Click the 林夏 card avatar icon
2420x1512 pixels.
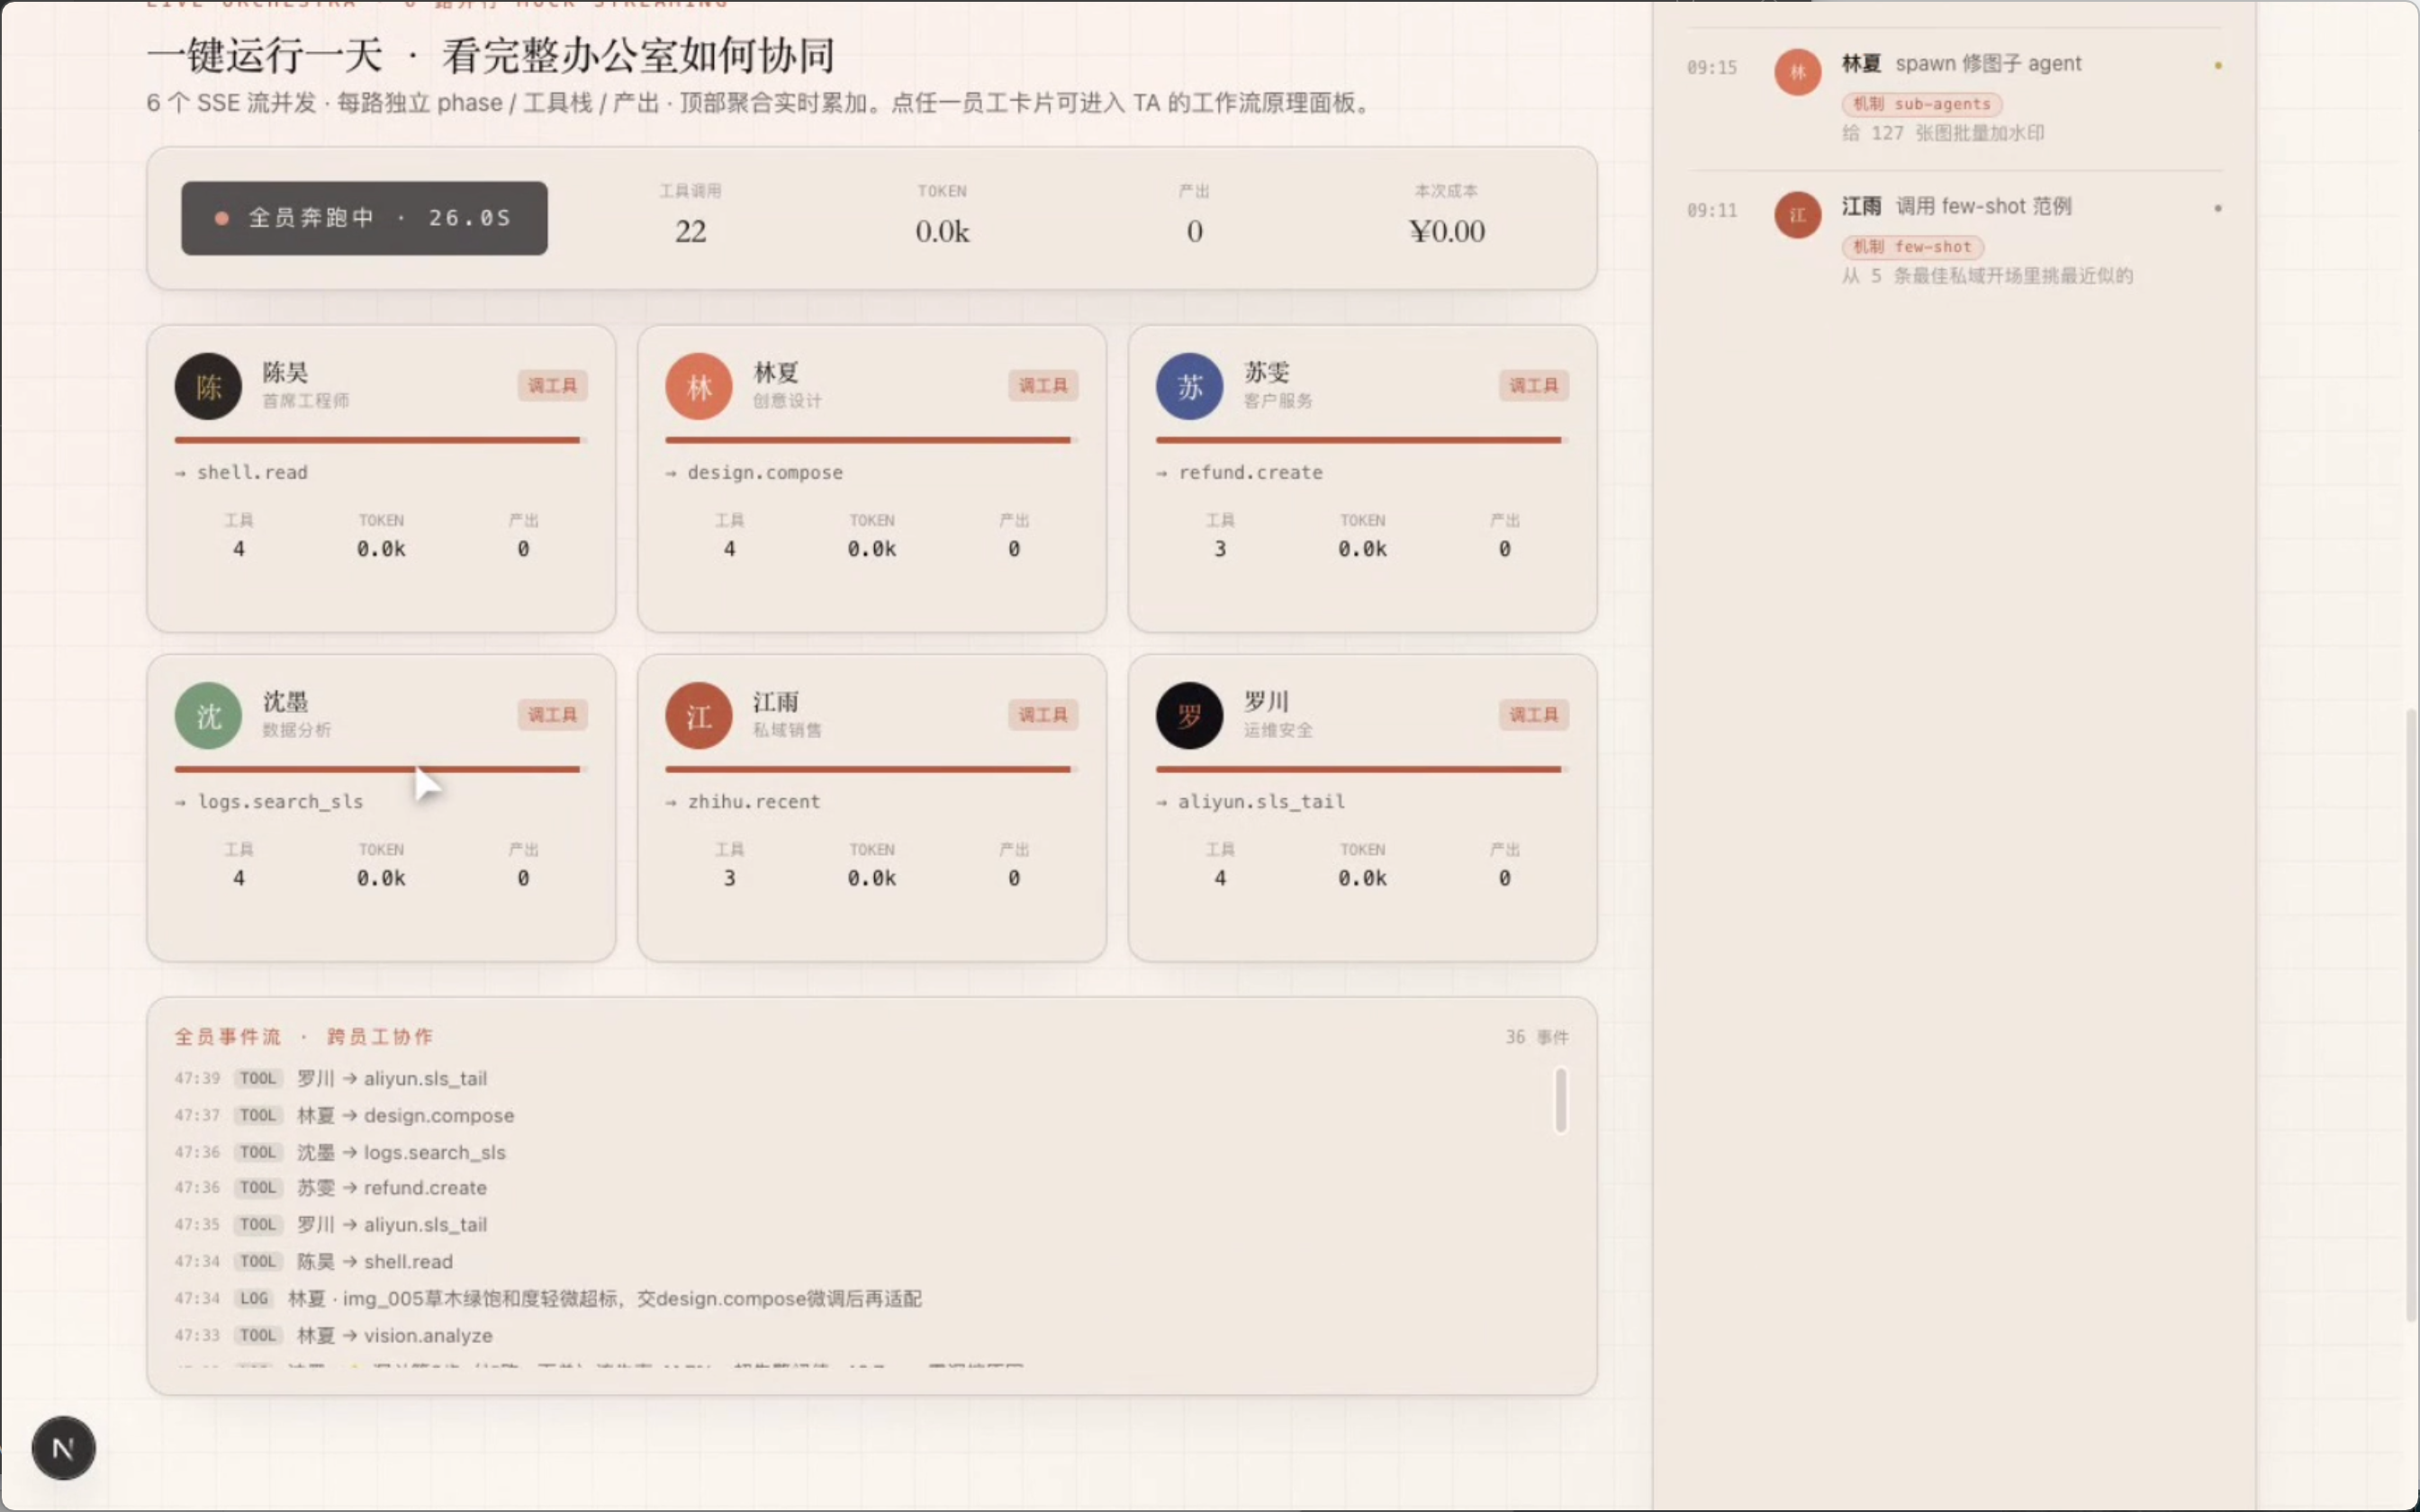pyautogui.click(x=698, y=386)
